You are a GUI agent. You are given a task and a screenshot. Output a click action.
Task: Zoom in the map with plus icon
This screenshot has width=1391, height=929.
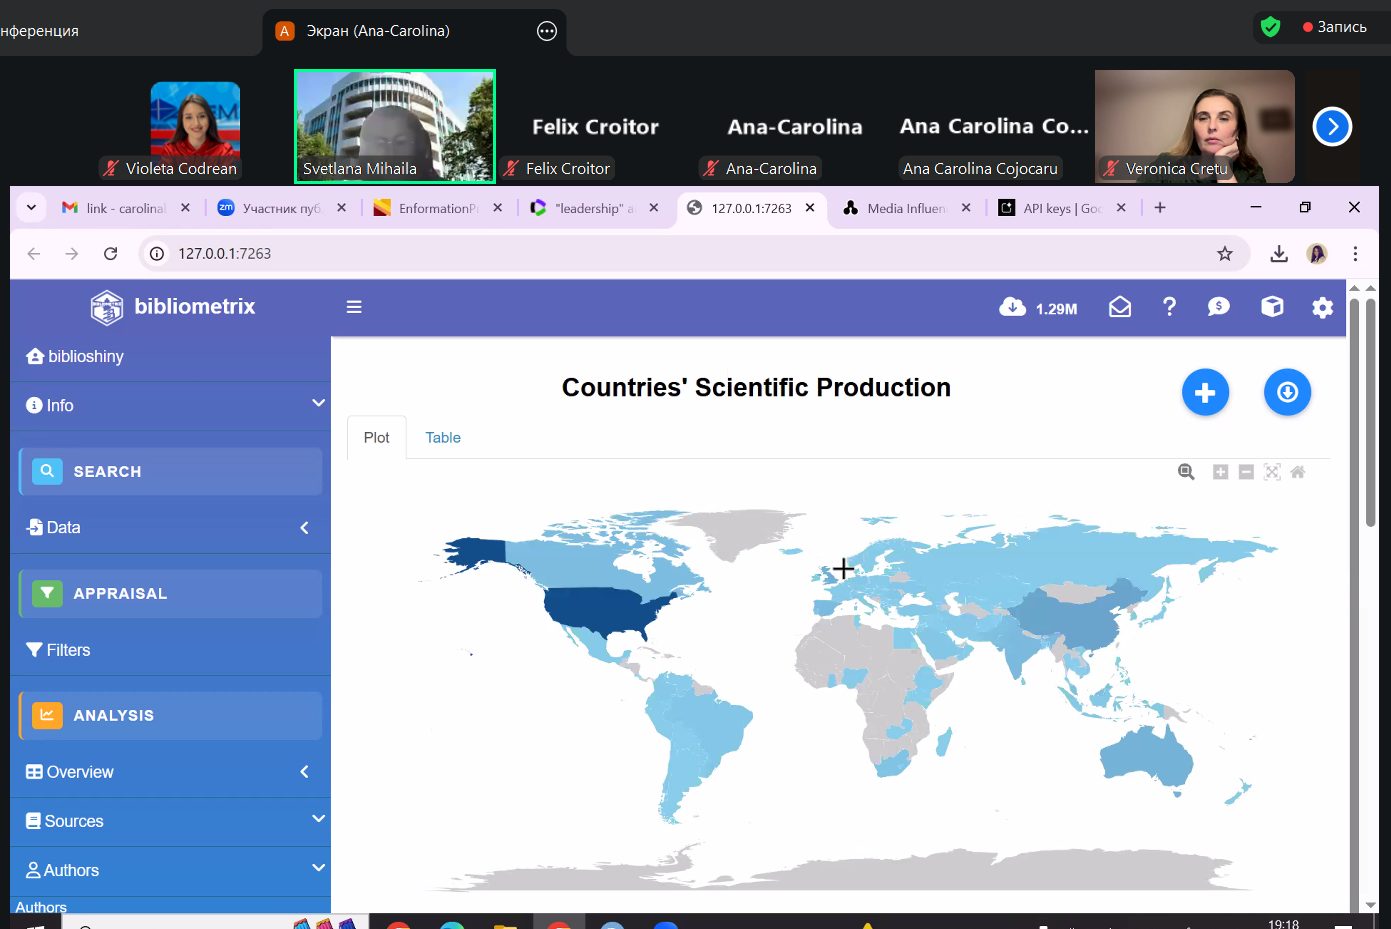1220,472
